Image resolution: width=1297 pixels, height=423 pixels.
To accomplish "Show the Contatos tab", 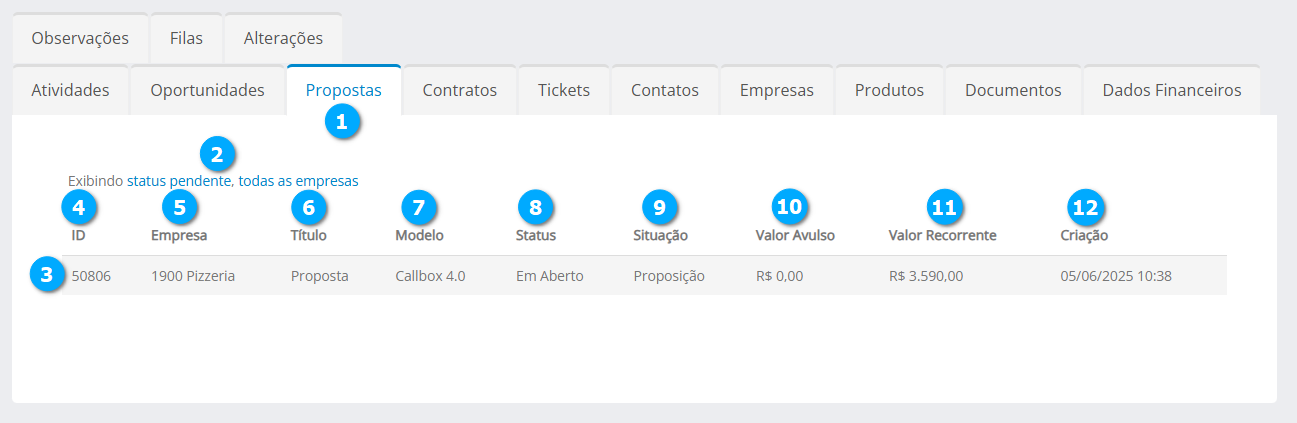I will click(x=665, y=90).
